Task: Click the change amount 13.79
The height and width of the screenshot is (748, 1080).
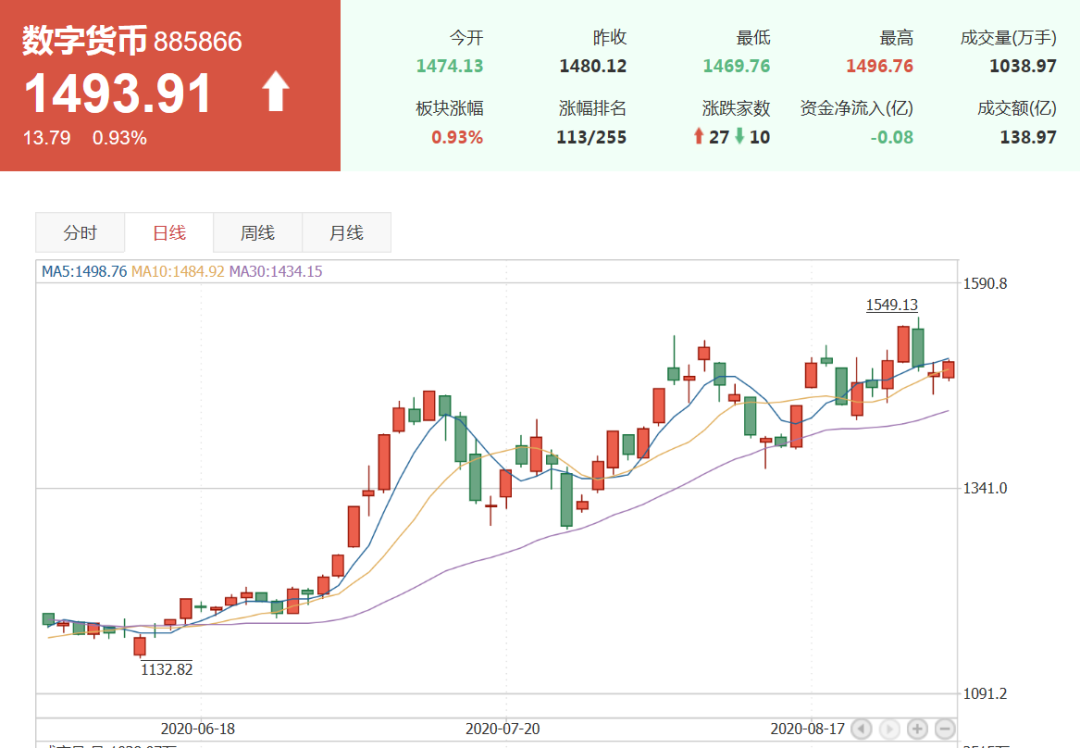Action: click(x=47, y=138)
